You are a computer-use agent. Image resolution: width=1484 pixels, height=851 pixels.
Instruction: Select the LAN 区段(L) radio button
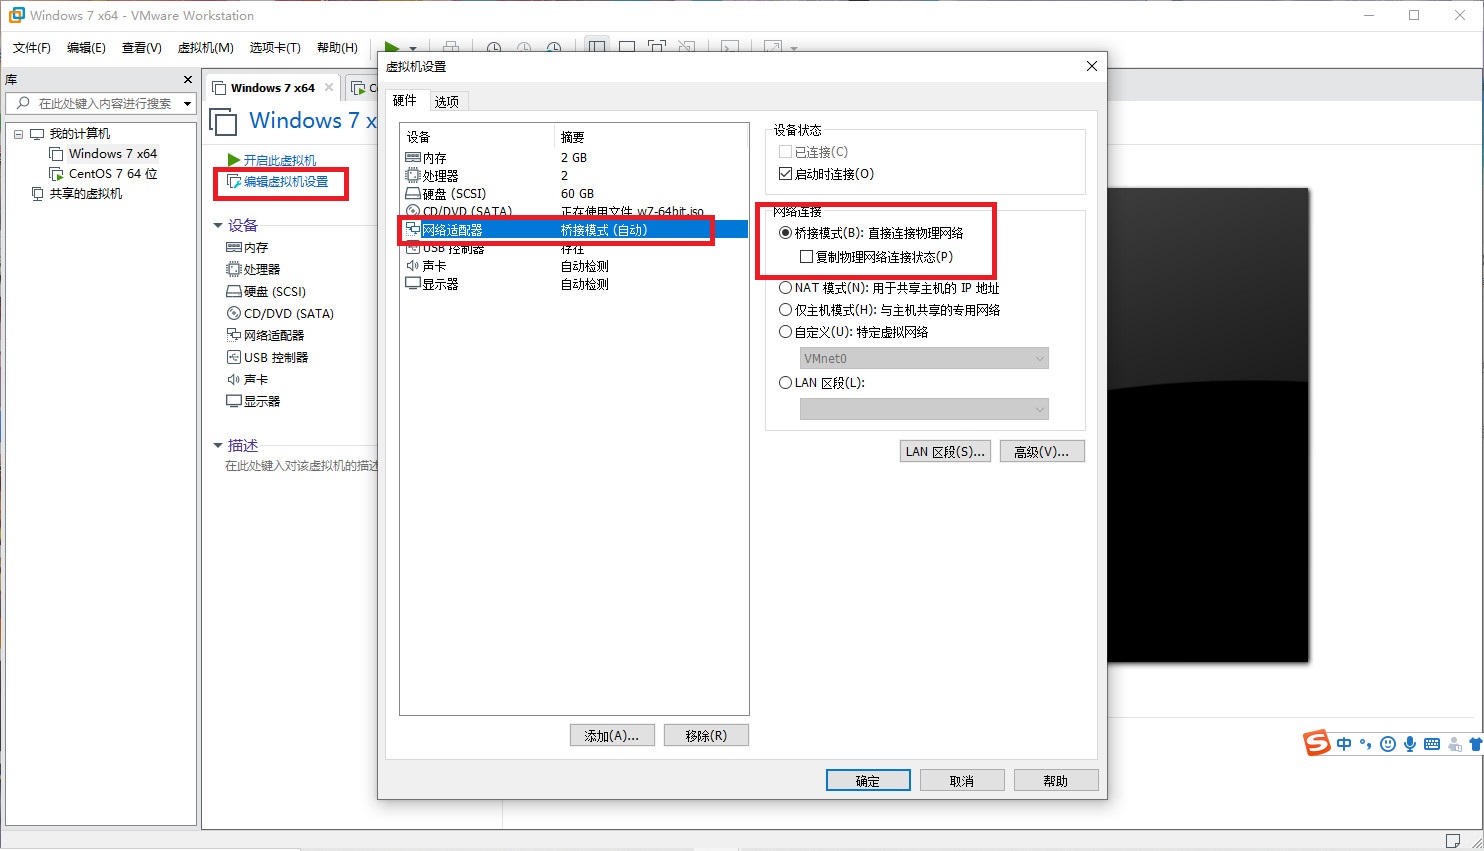(785, 383)
